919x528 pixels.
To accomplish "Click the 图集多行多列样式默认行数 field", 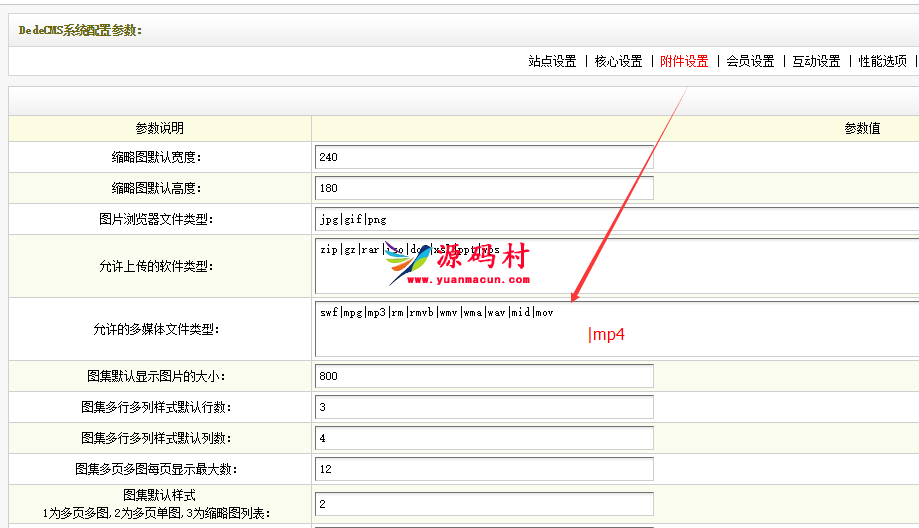I will click(483, 407).
